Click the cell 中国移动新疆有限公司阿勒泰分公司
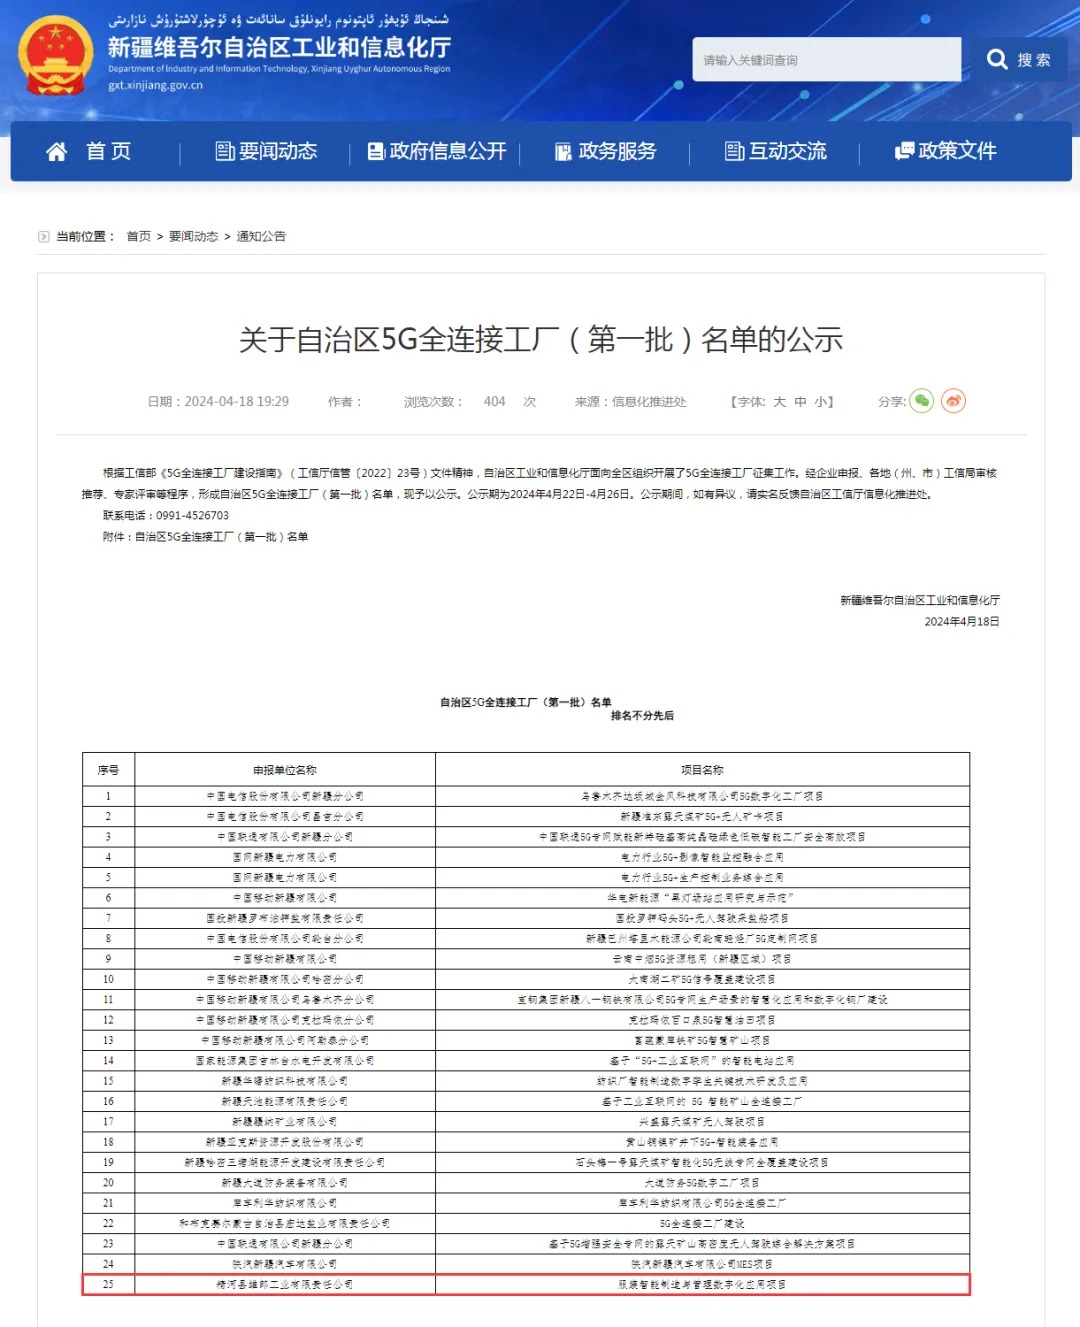The image size is (1080, 1327). click(285, 1041)
